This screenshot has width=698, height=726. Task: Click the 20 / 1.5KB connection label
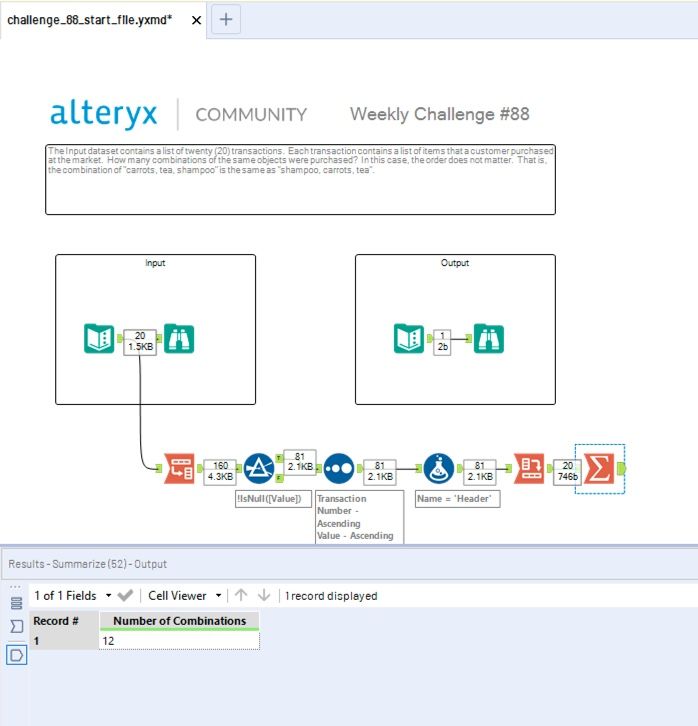coord(140,341)
